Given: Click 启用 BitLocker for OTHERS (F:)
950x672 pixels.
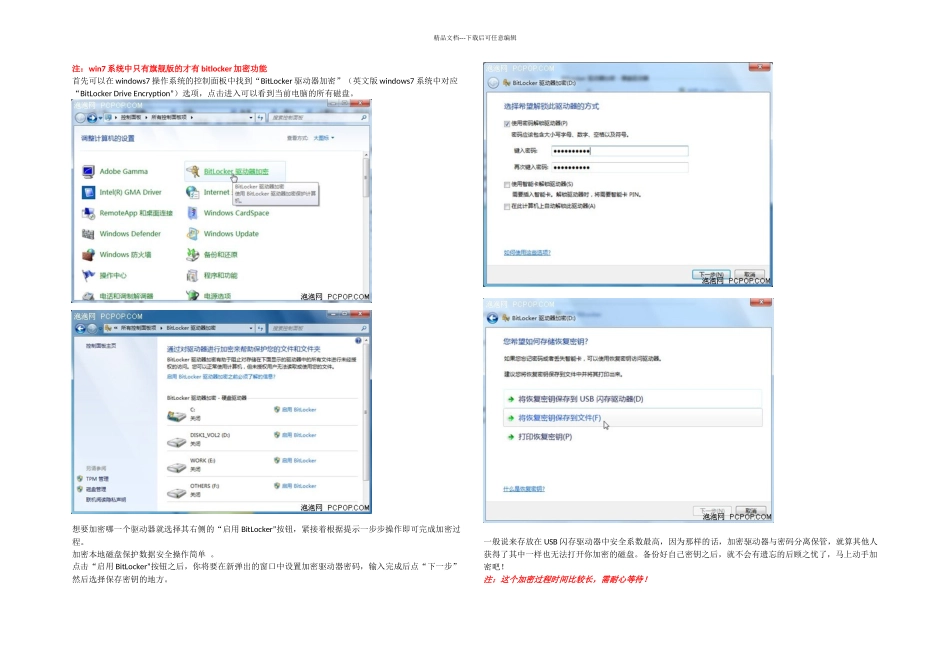Looking at the screenshot, I should click(x=299, y=486).
